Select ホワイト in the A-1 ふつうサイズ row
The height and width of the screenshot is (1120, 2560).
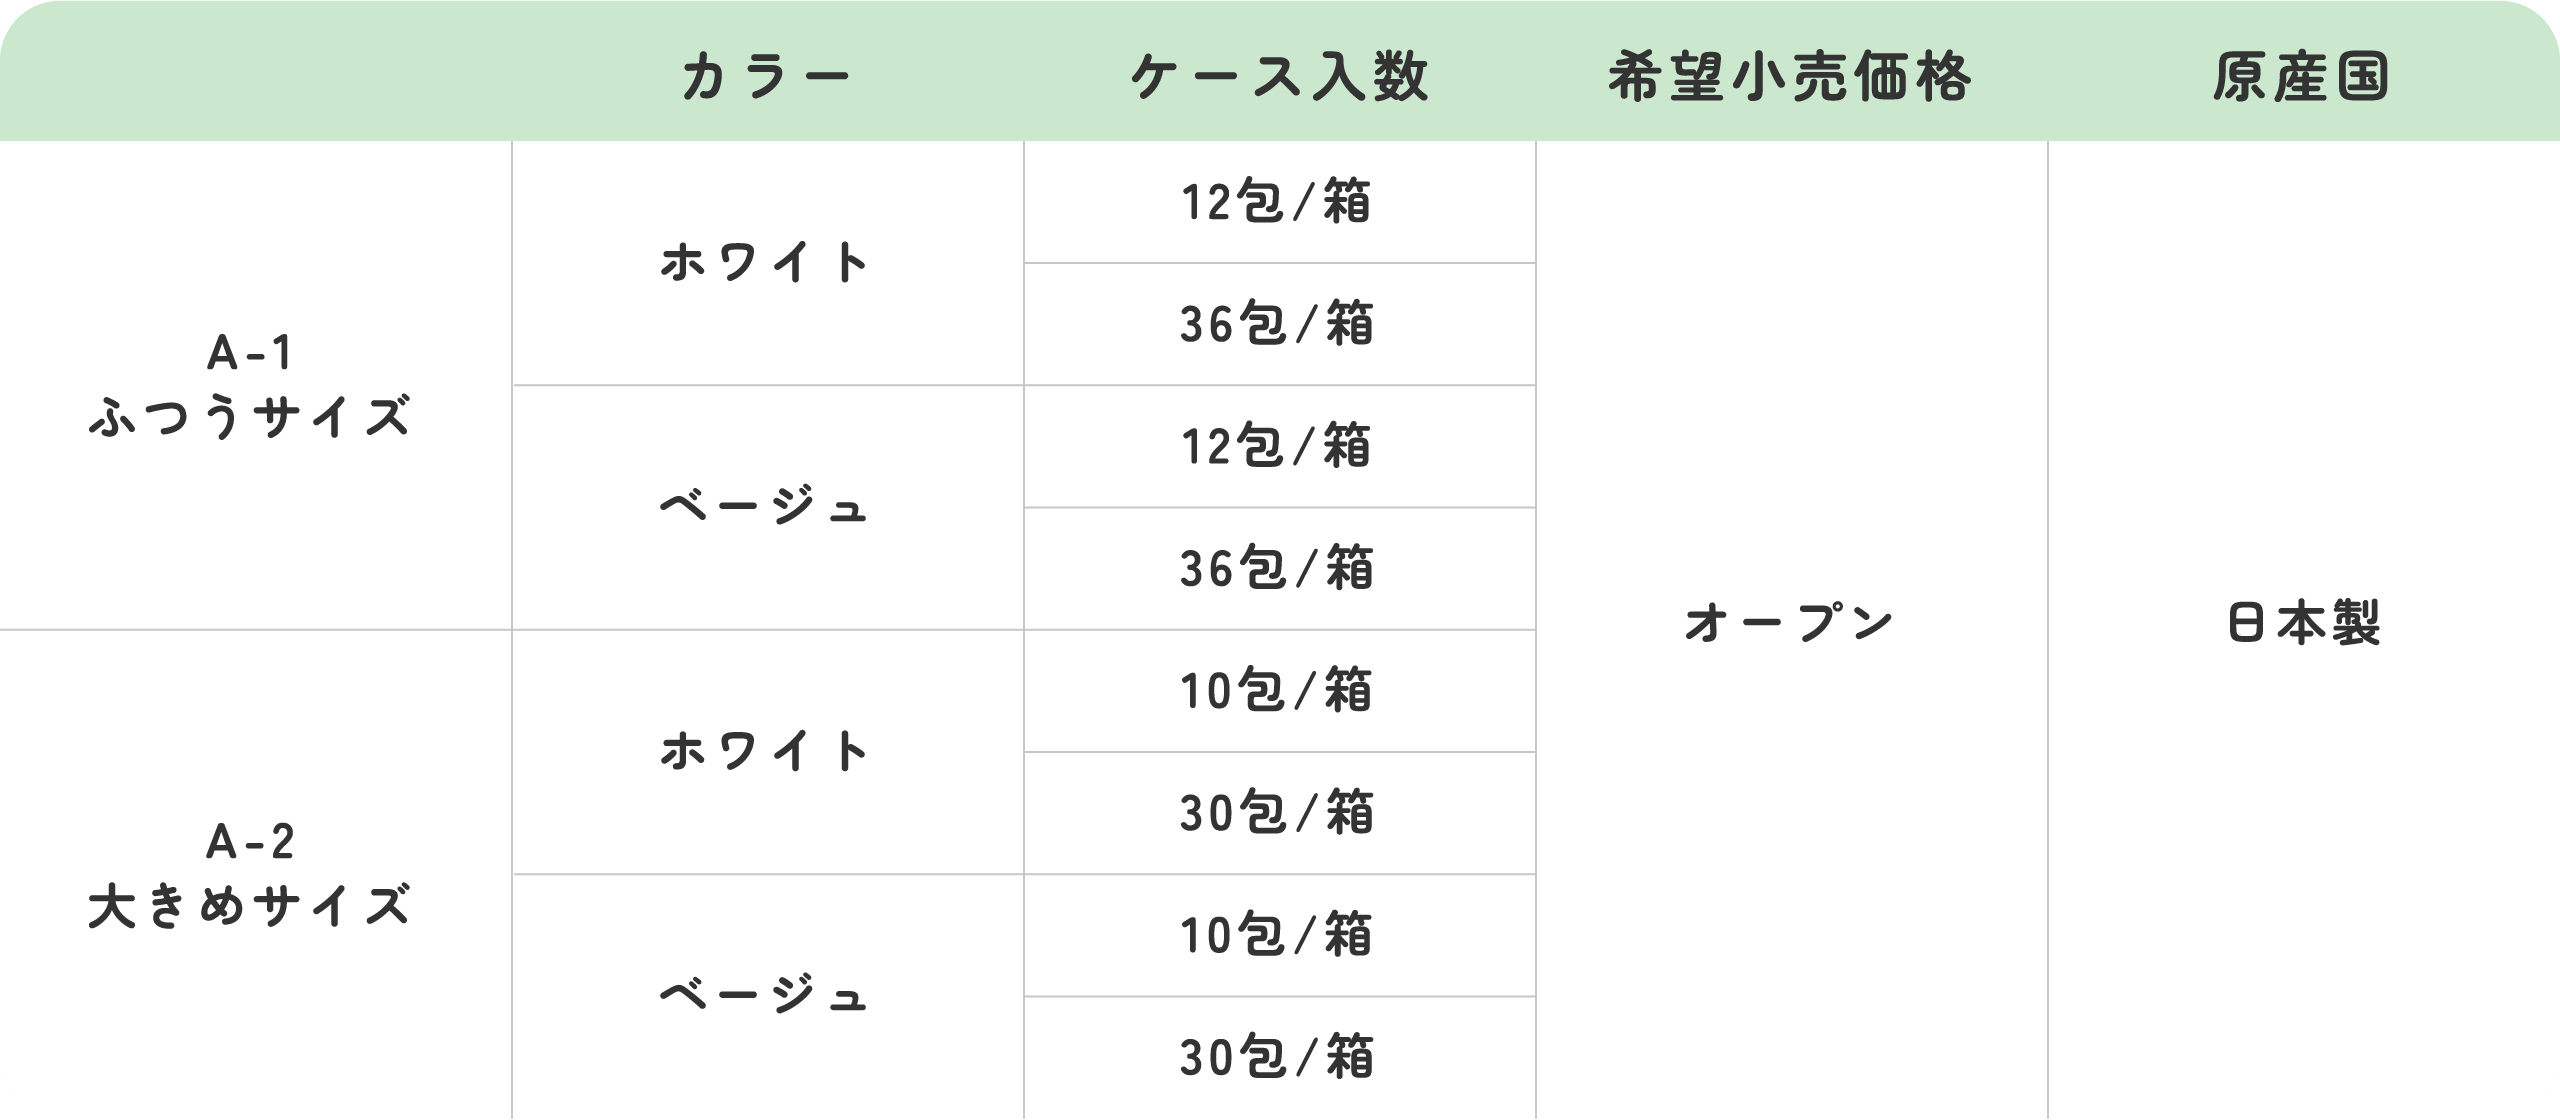766,263
